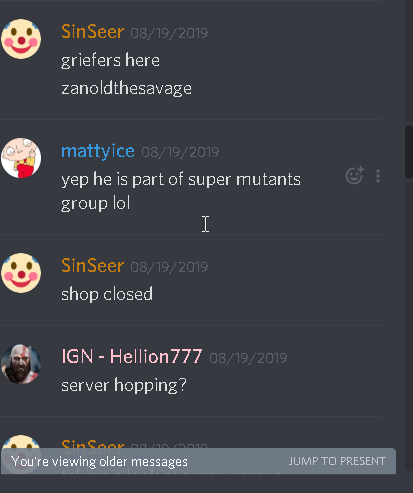Open SinSeer's profile from top username
Screen dimensions: 413x493
point(93,32)
